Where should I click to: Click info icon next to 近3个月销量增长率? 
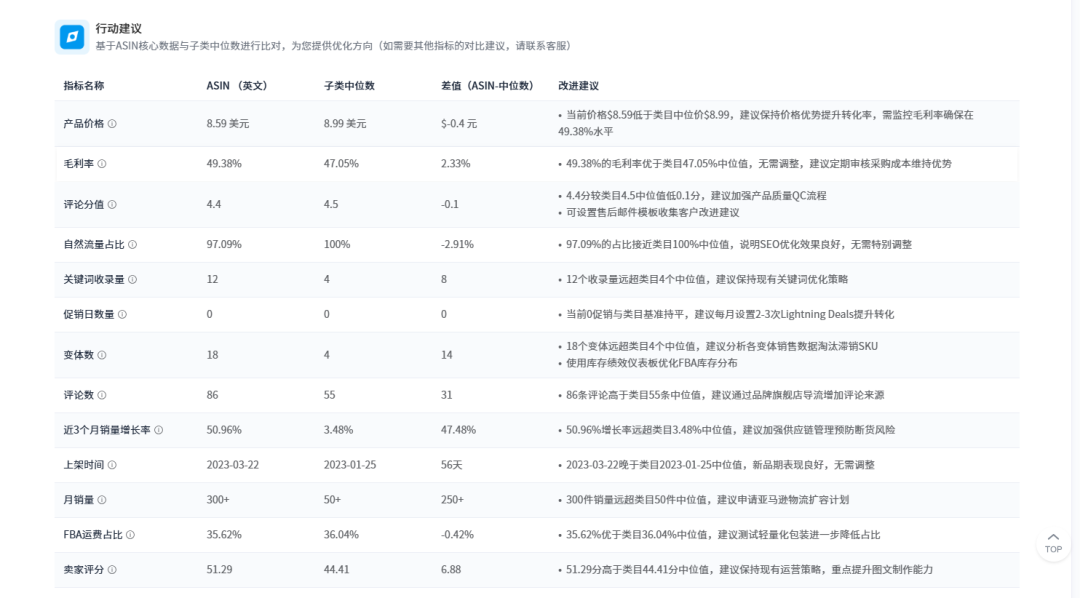[158, 430]
